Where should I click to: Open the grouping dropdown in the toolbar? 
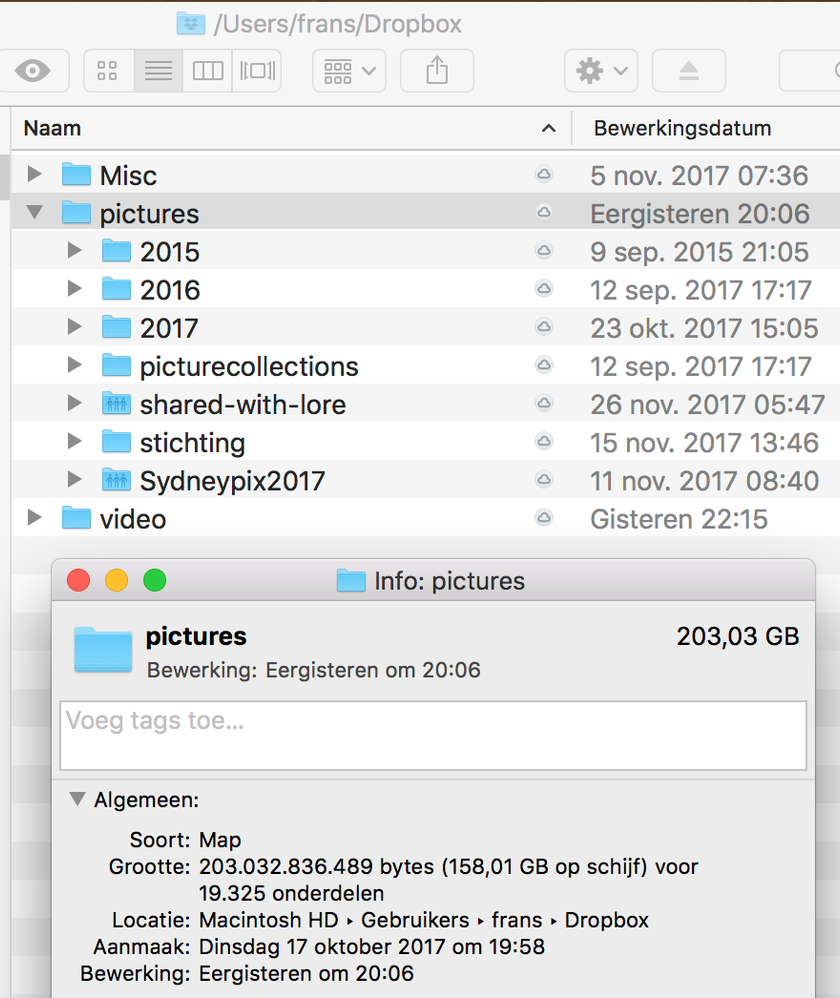click(348, 70)
